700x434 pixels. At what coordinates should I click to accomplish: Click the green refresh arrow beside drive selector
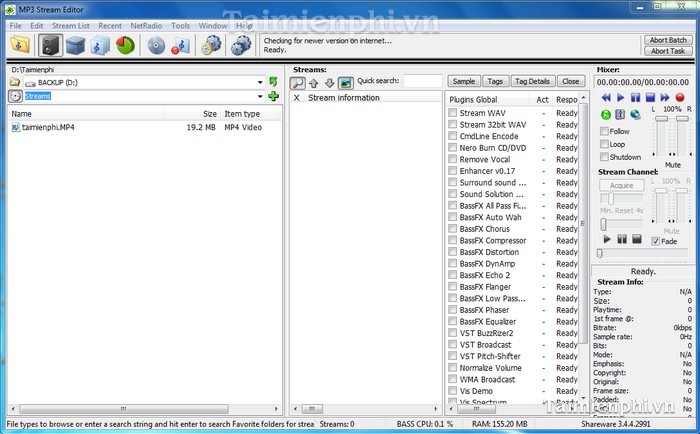point(273,82)
